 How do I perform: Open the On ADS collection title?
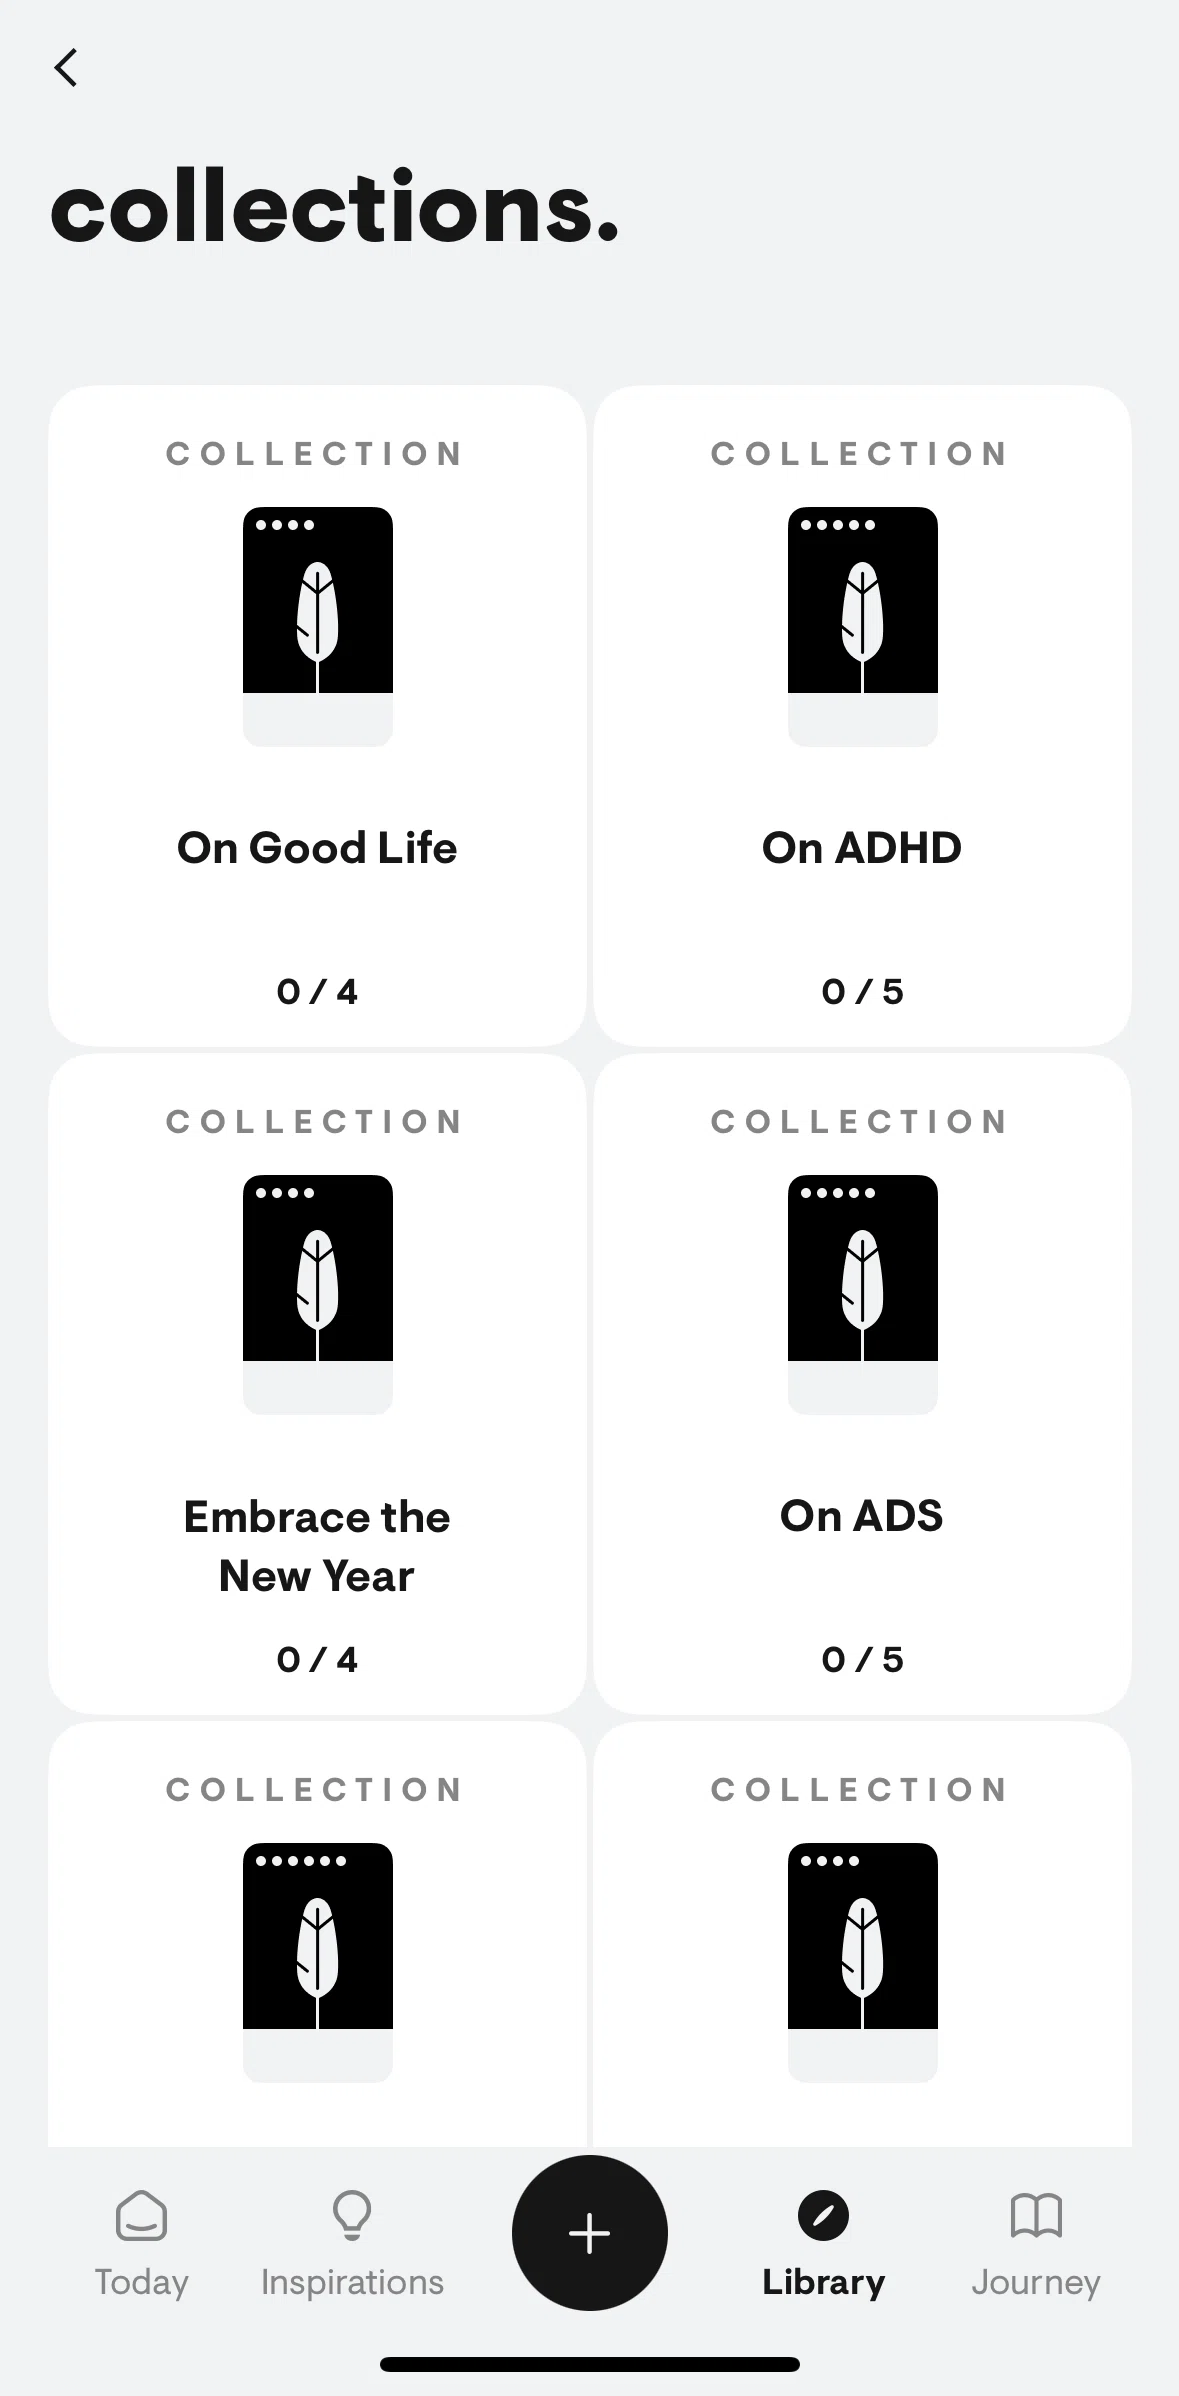(x=862, y=1516)
